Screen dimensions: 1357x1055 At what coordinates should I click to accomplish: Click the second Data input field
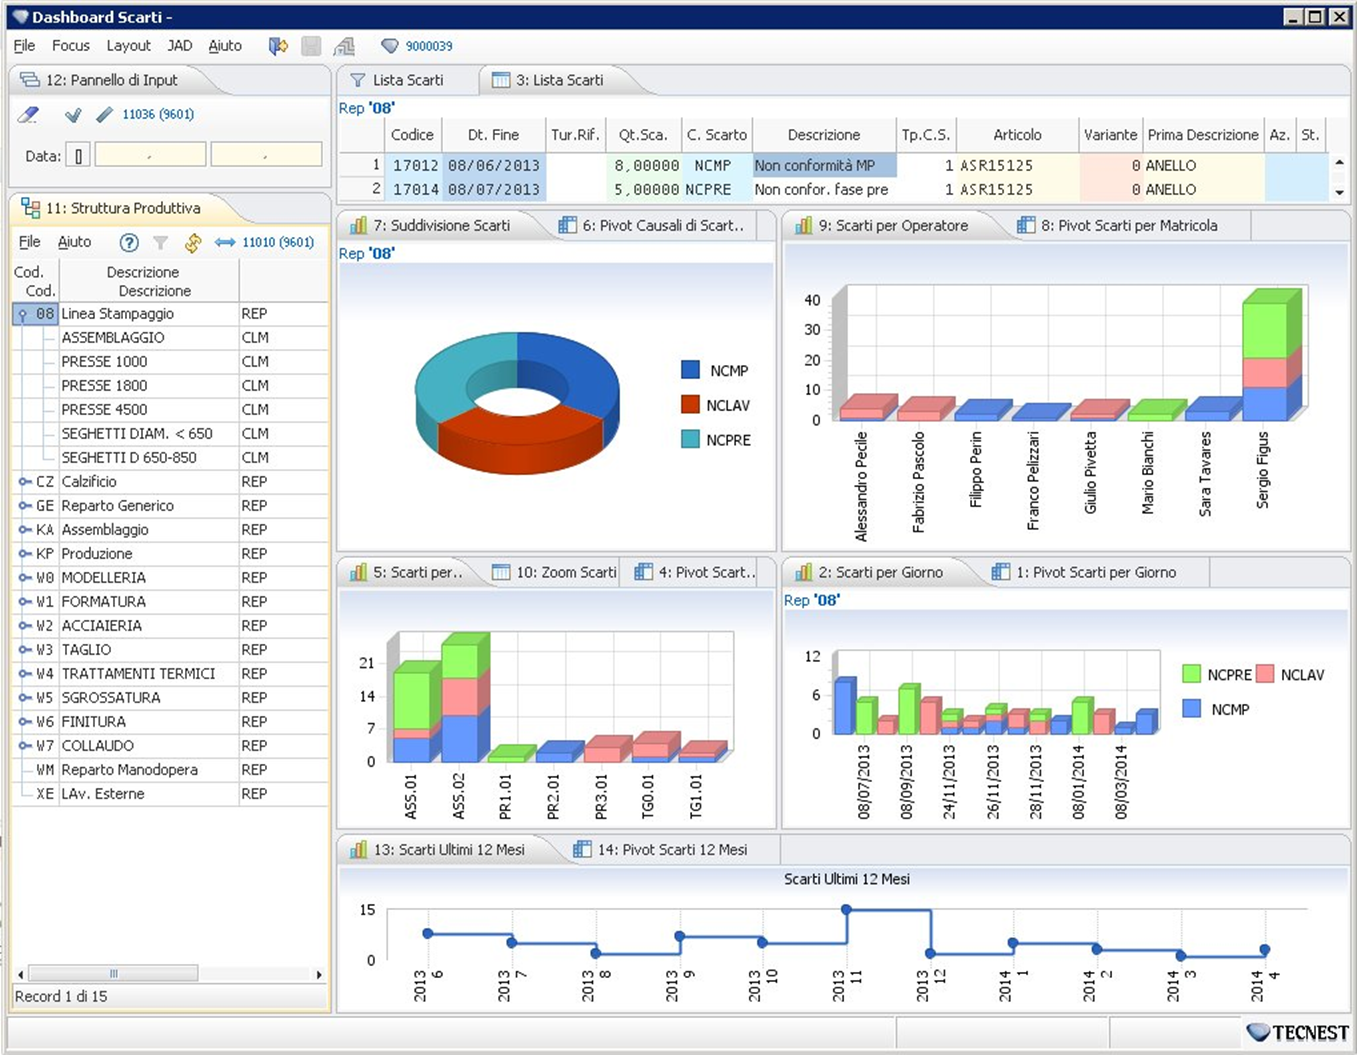[x=266, y=155]
